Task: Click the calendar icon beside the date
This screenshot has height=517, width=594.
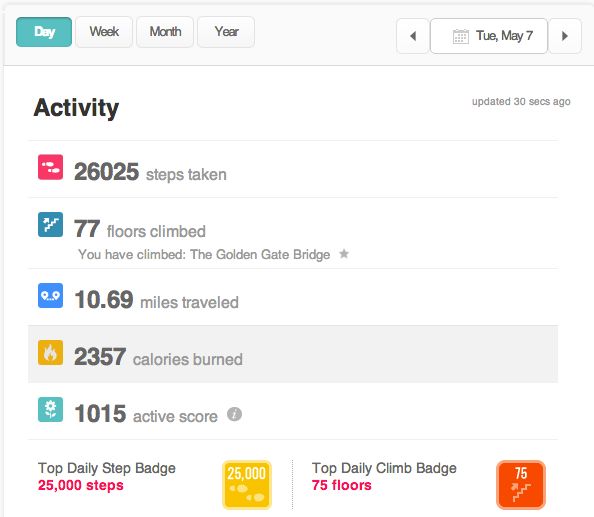Action: pyautogui.click(x=461, y=36)
